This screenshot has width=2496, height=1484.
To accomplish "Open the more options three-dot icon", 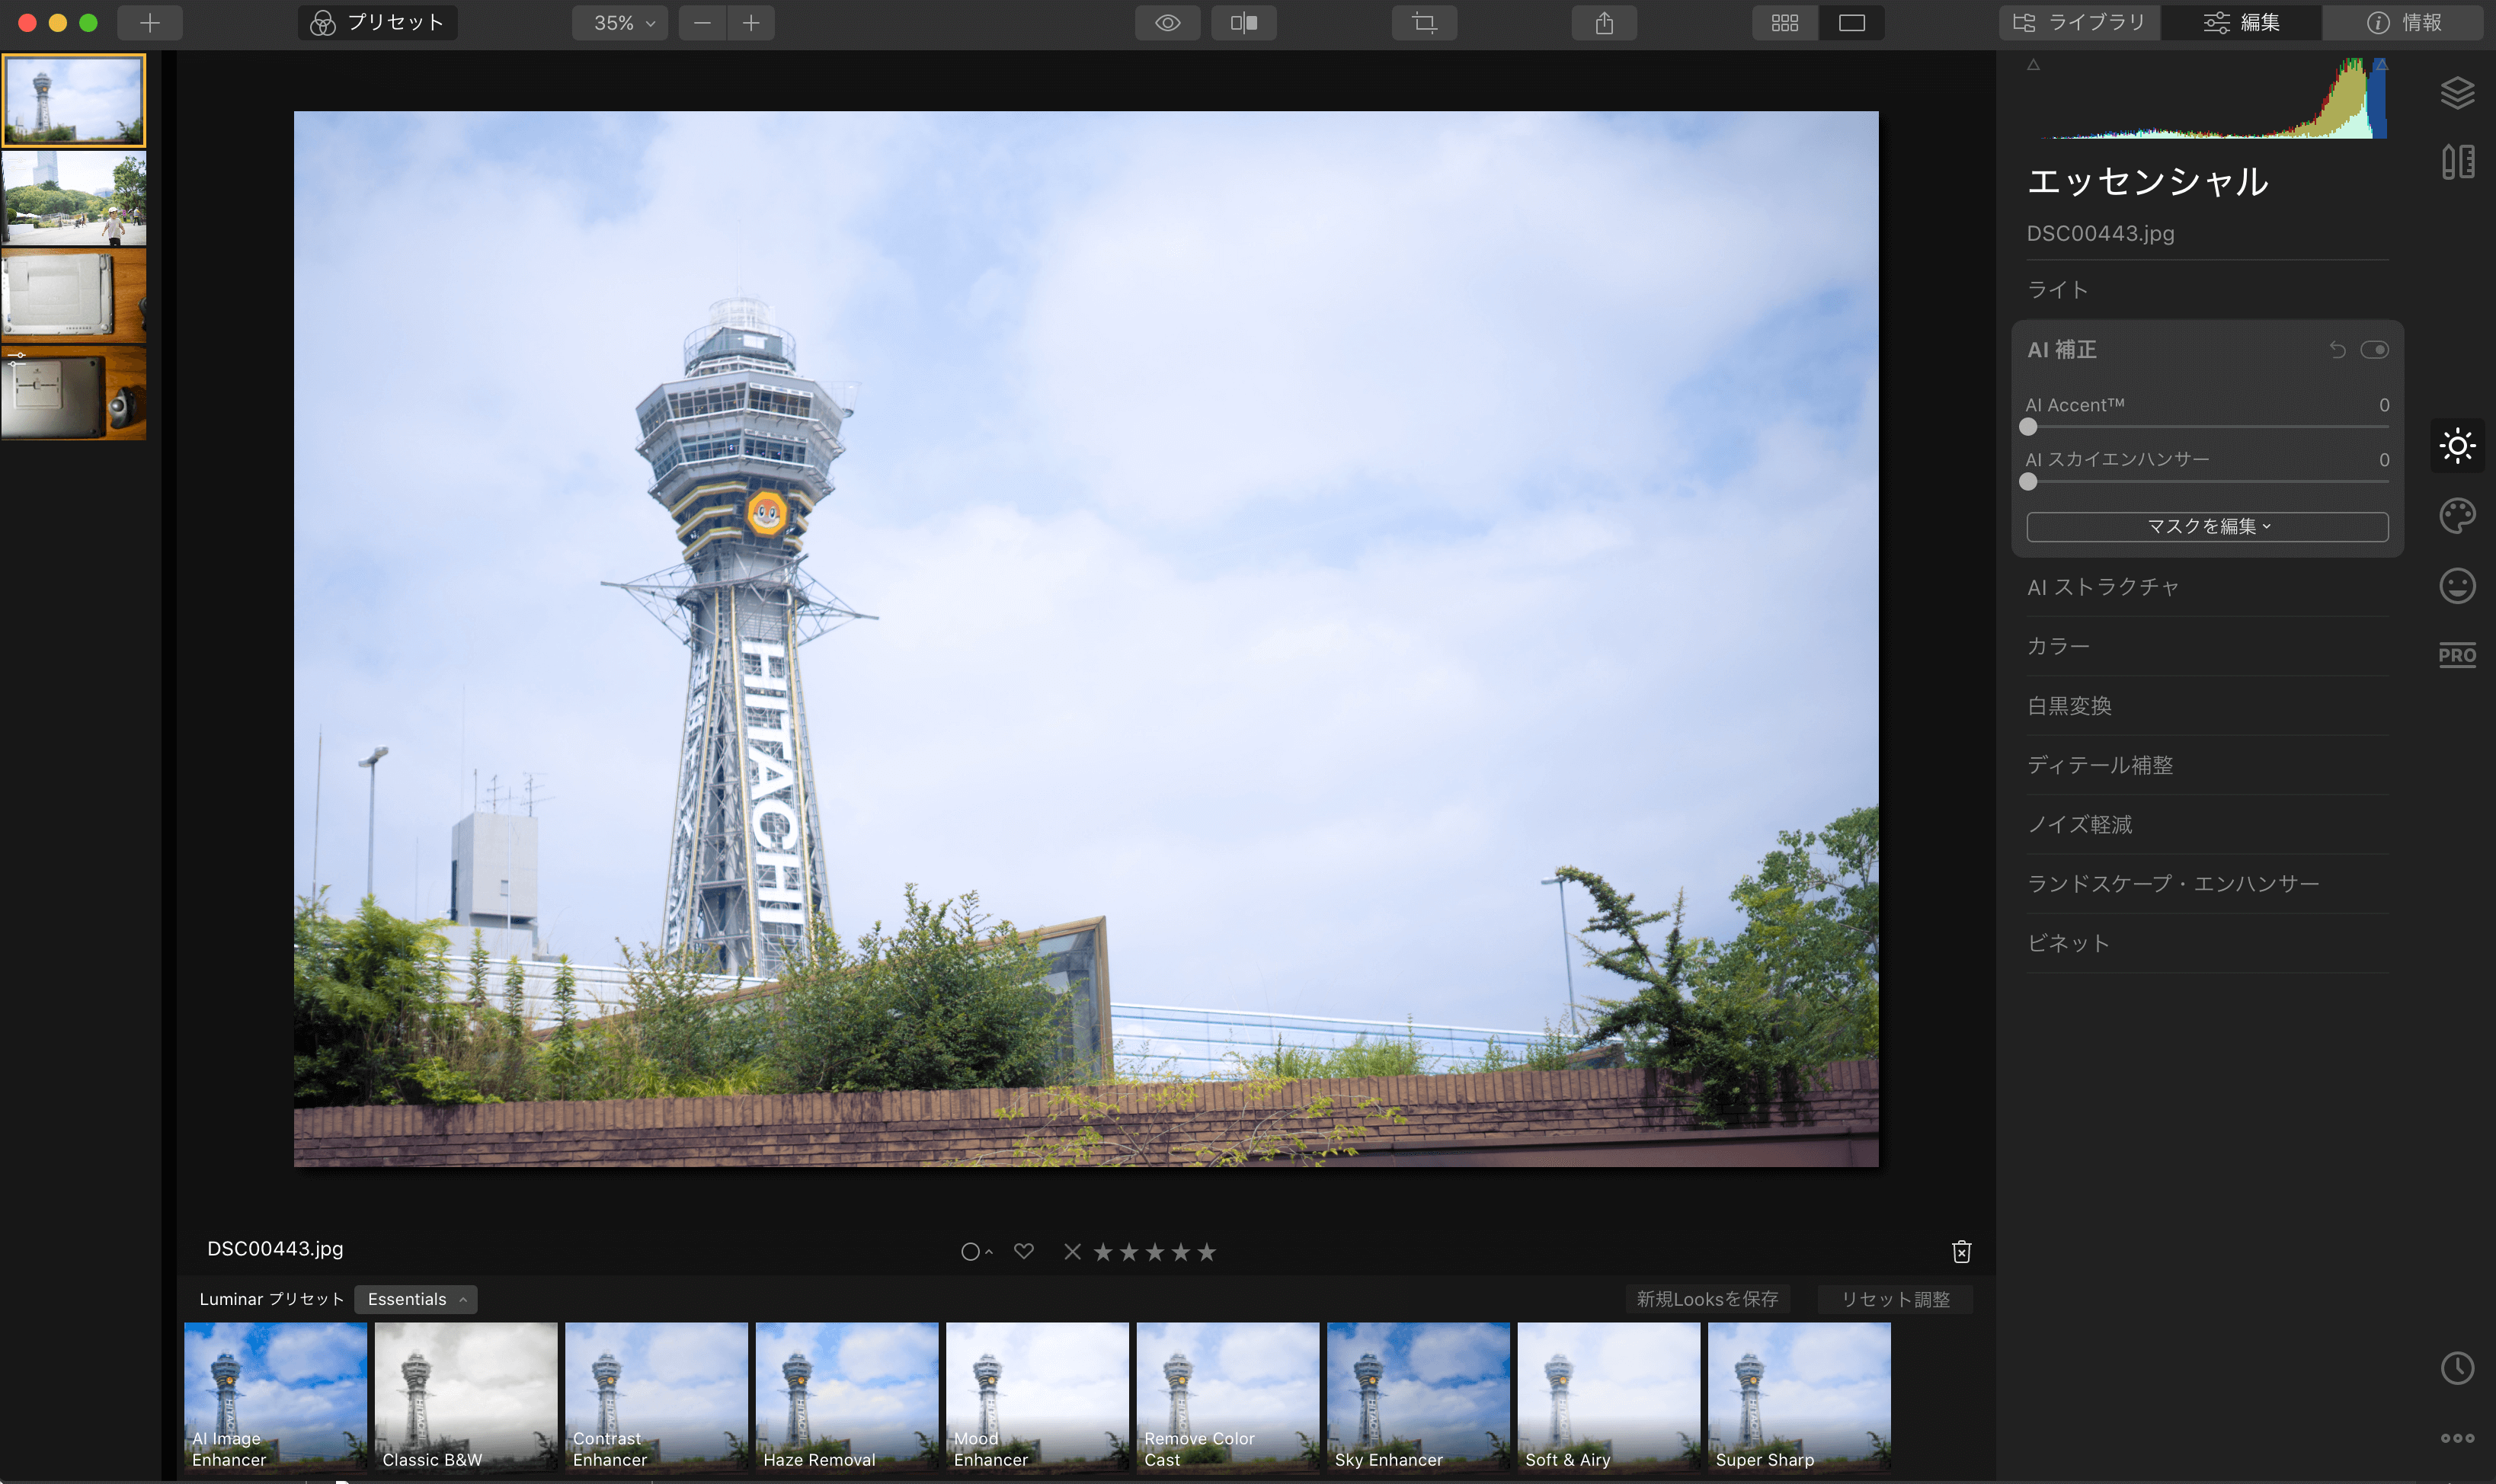I will tap(2457, 1438).
